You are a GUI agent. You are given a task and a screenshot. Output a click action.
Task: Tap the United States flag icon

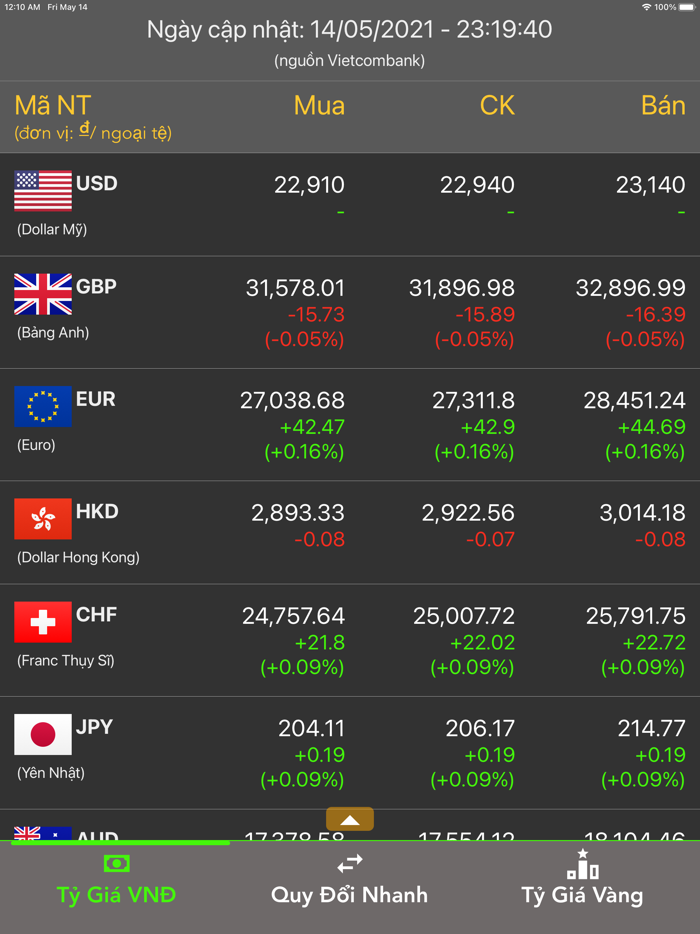[43, 191]
